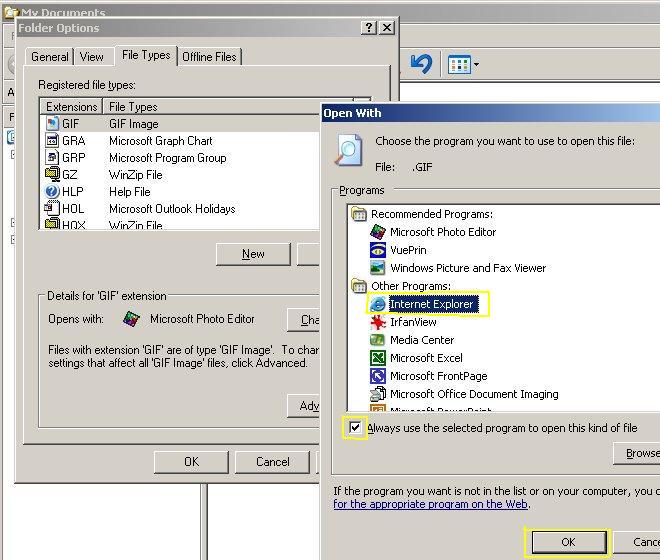The image size is (660, 560).
Task: Open the Offline Files tab
Action: tap(210, 57)
